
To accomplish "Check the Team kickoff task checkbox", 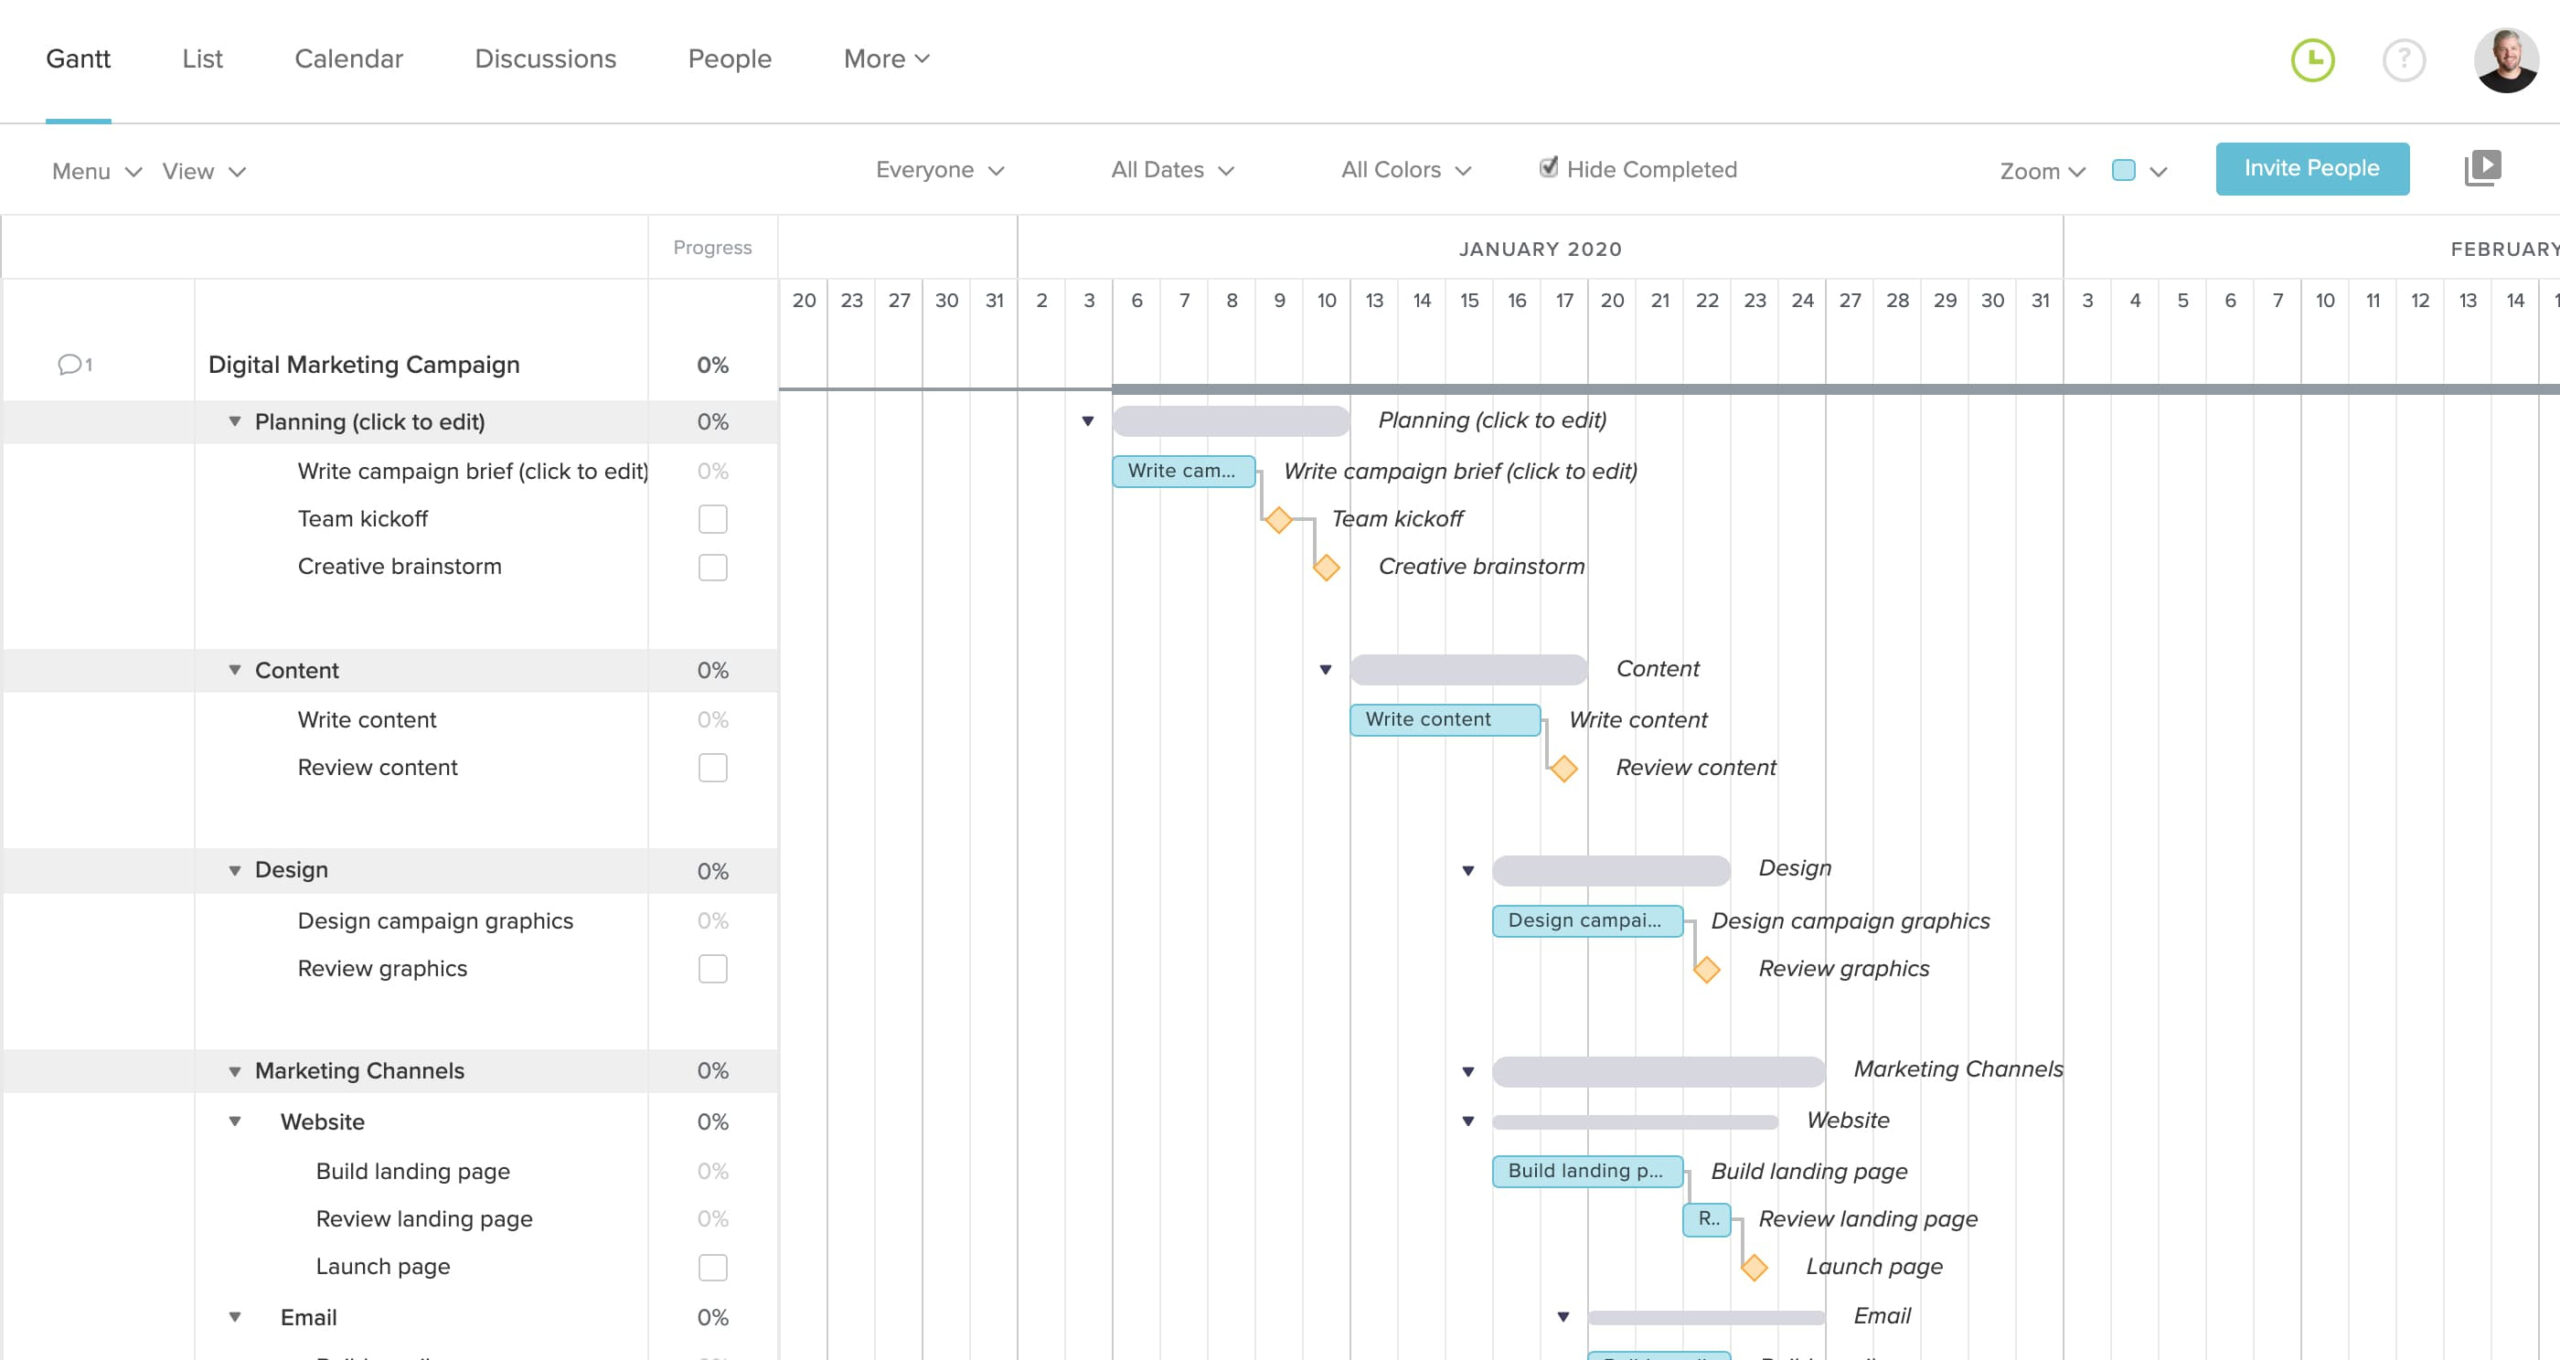I will pos(713,518).
